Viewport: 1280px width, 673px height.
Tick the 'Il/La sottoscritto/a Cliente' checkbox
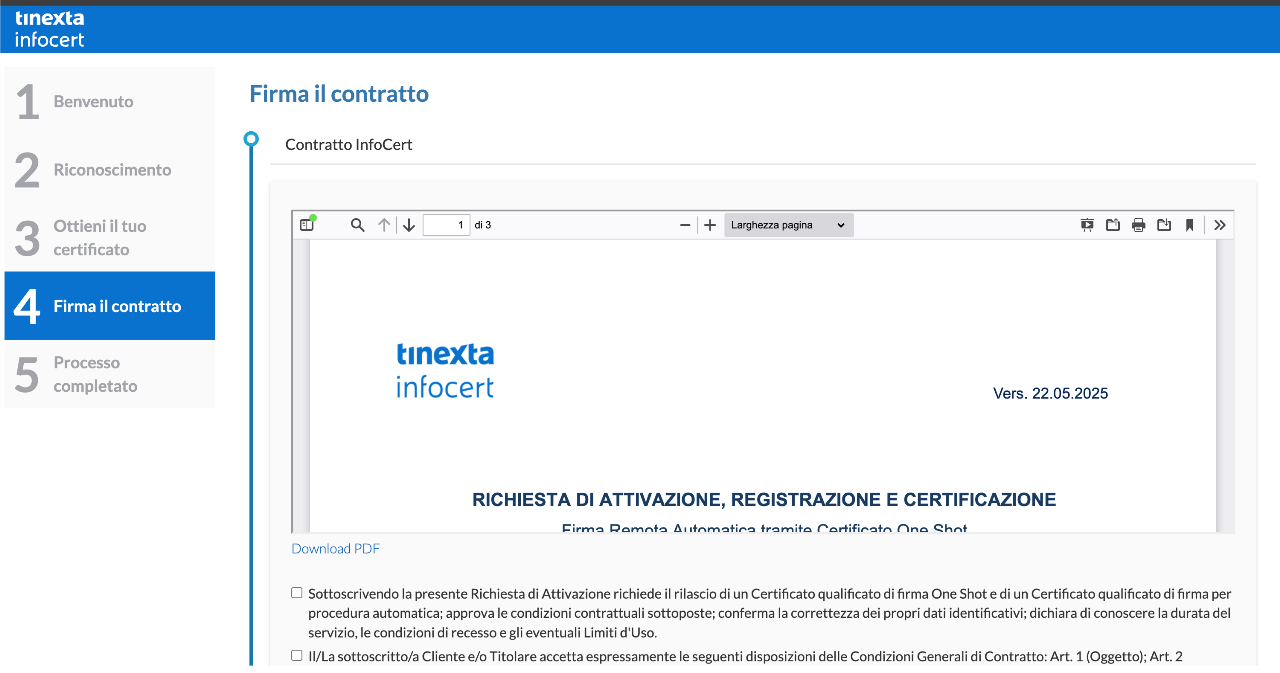(296, 656)
